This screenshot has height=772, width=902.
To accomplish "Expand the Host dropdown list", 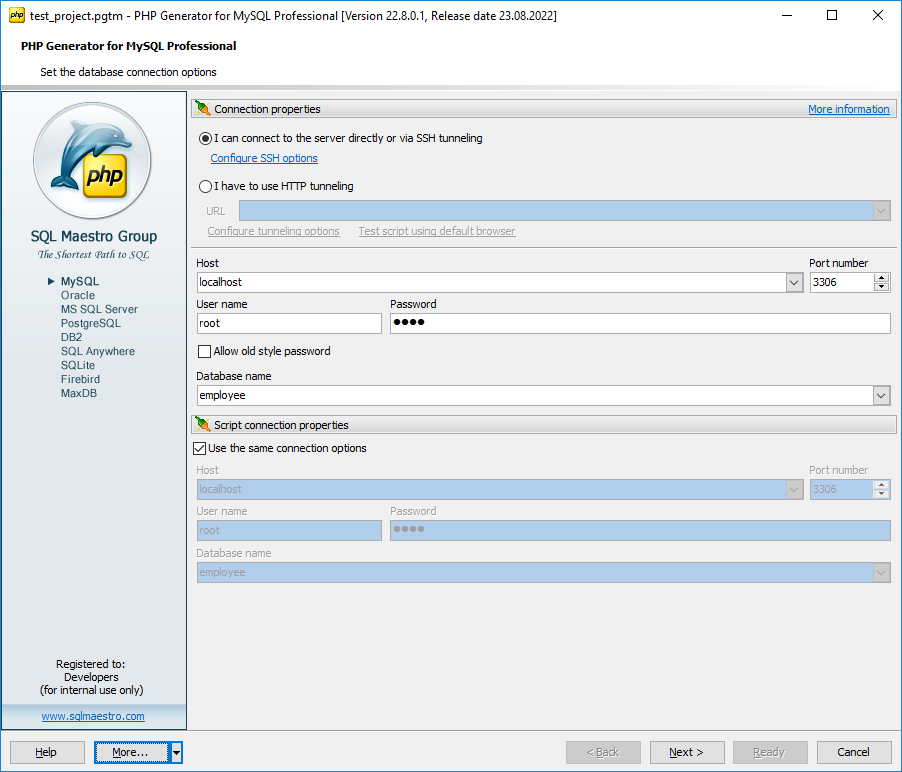I will tap(794, 283).
